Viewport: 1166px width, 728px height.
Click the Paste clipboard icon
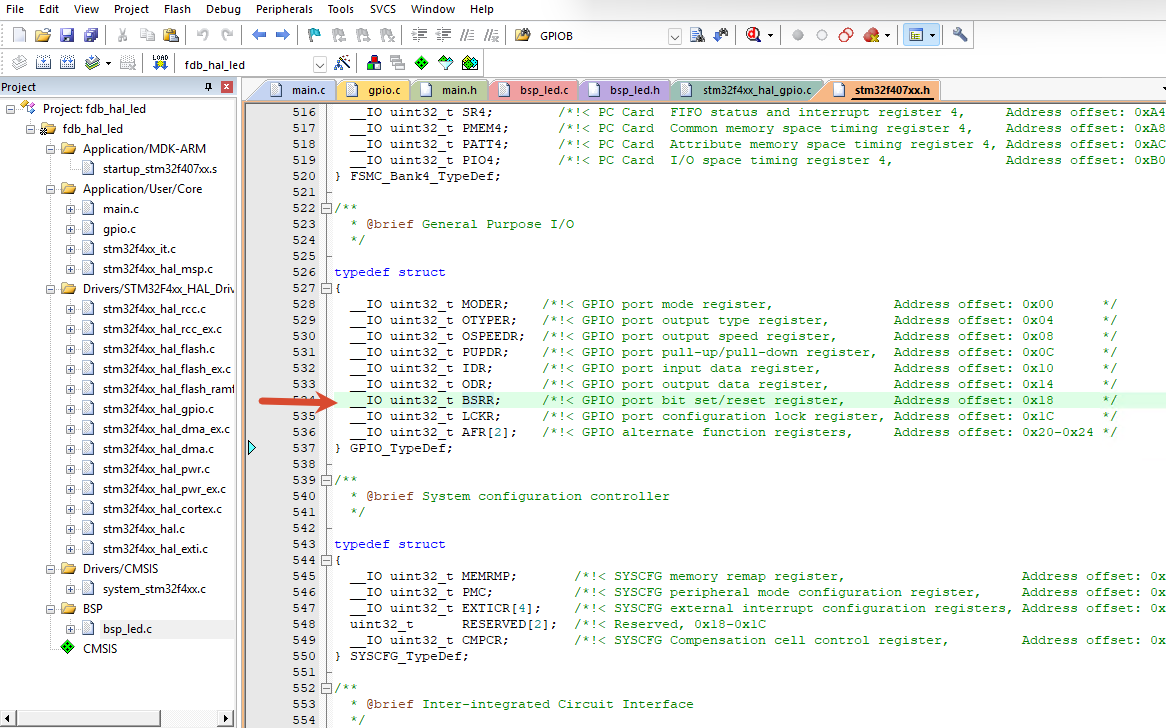171,35
